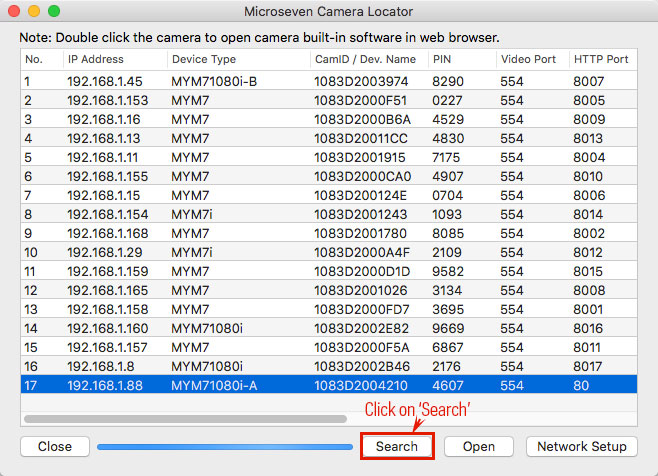Screen dimensions: 658x476
Task: Open Network Setup
Action: click(x=582, y=446)
